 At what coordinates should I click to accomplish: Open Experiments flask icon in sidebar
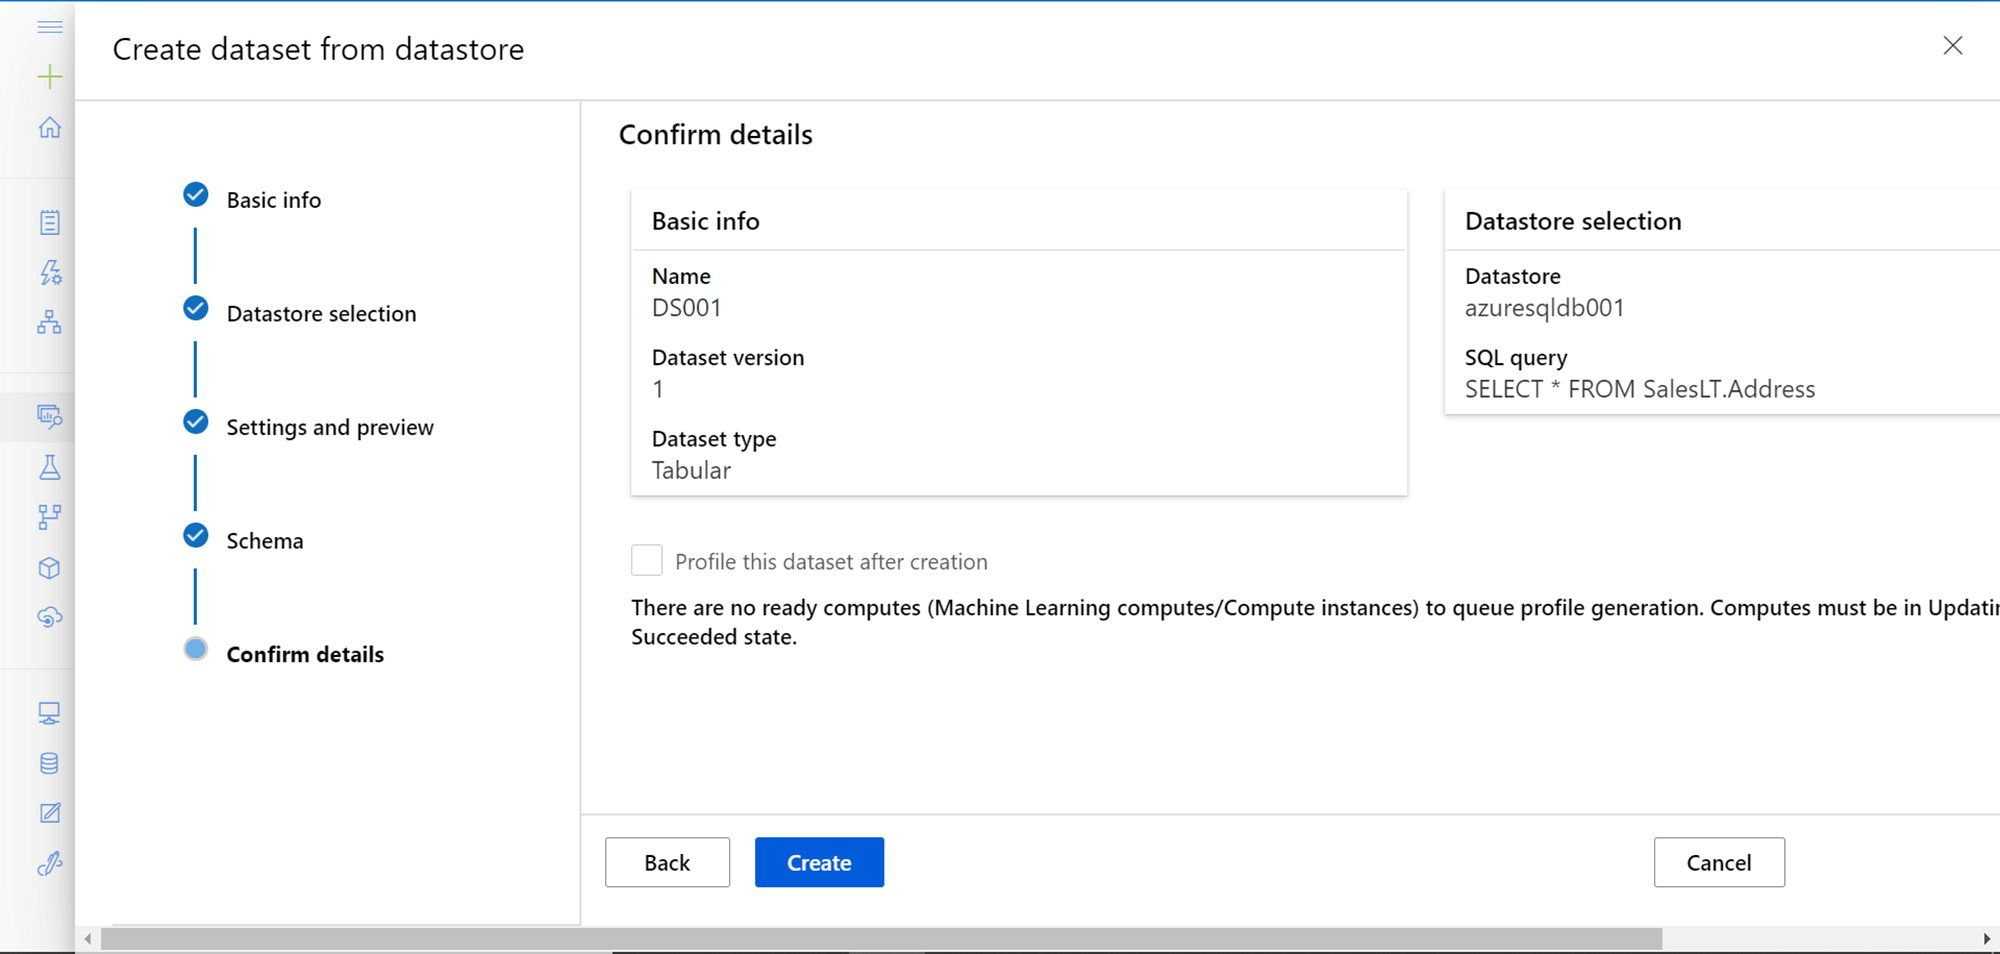(49, 467)
